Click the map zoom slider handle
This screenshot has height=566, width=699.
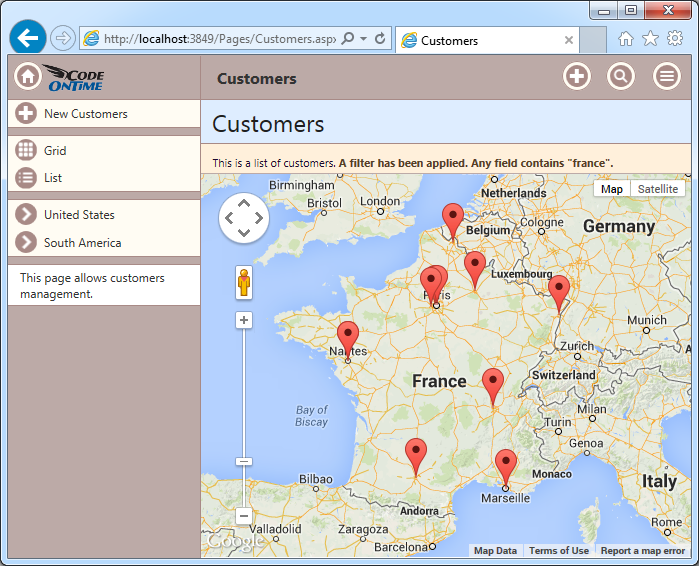coord(244,461)
